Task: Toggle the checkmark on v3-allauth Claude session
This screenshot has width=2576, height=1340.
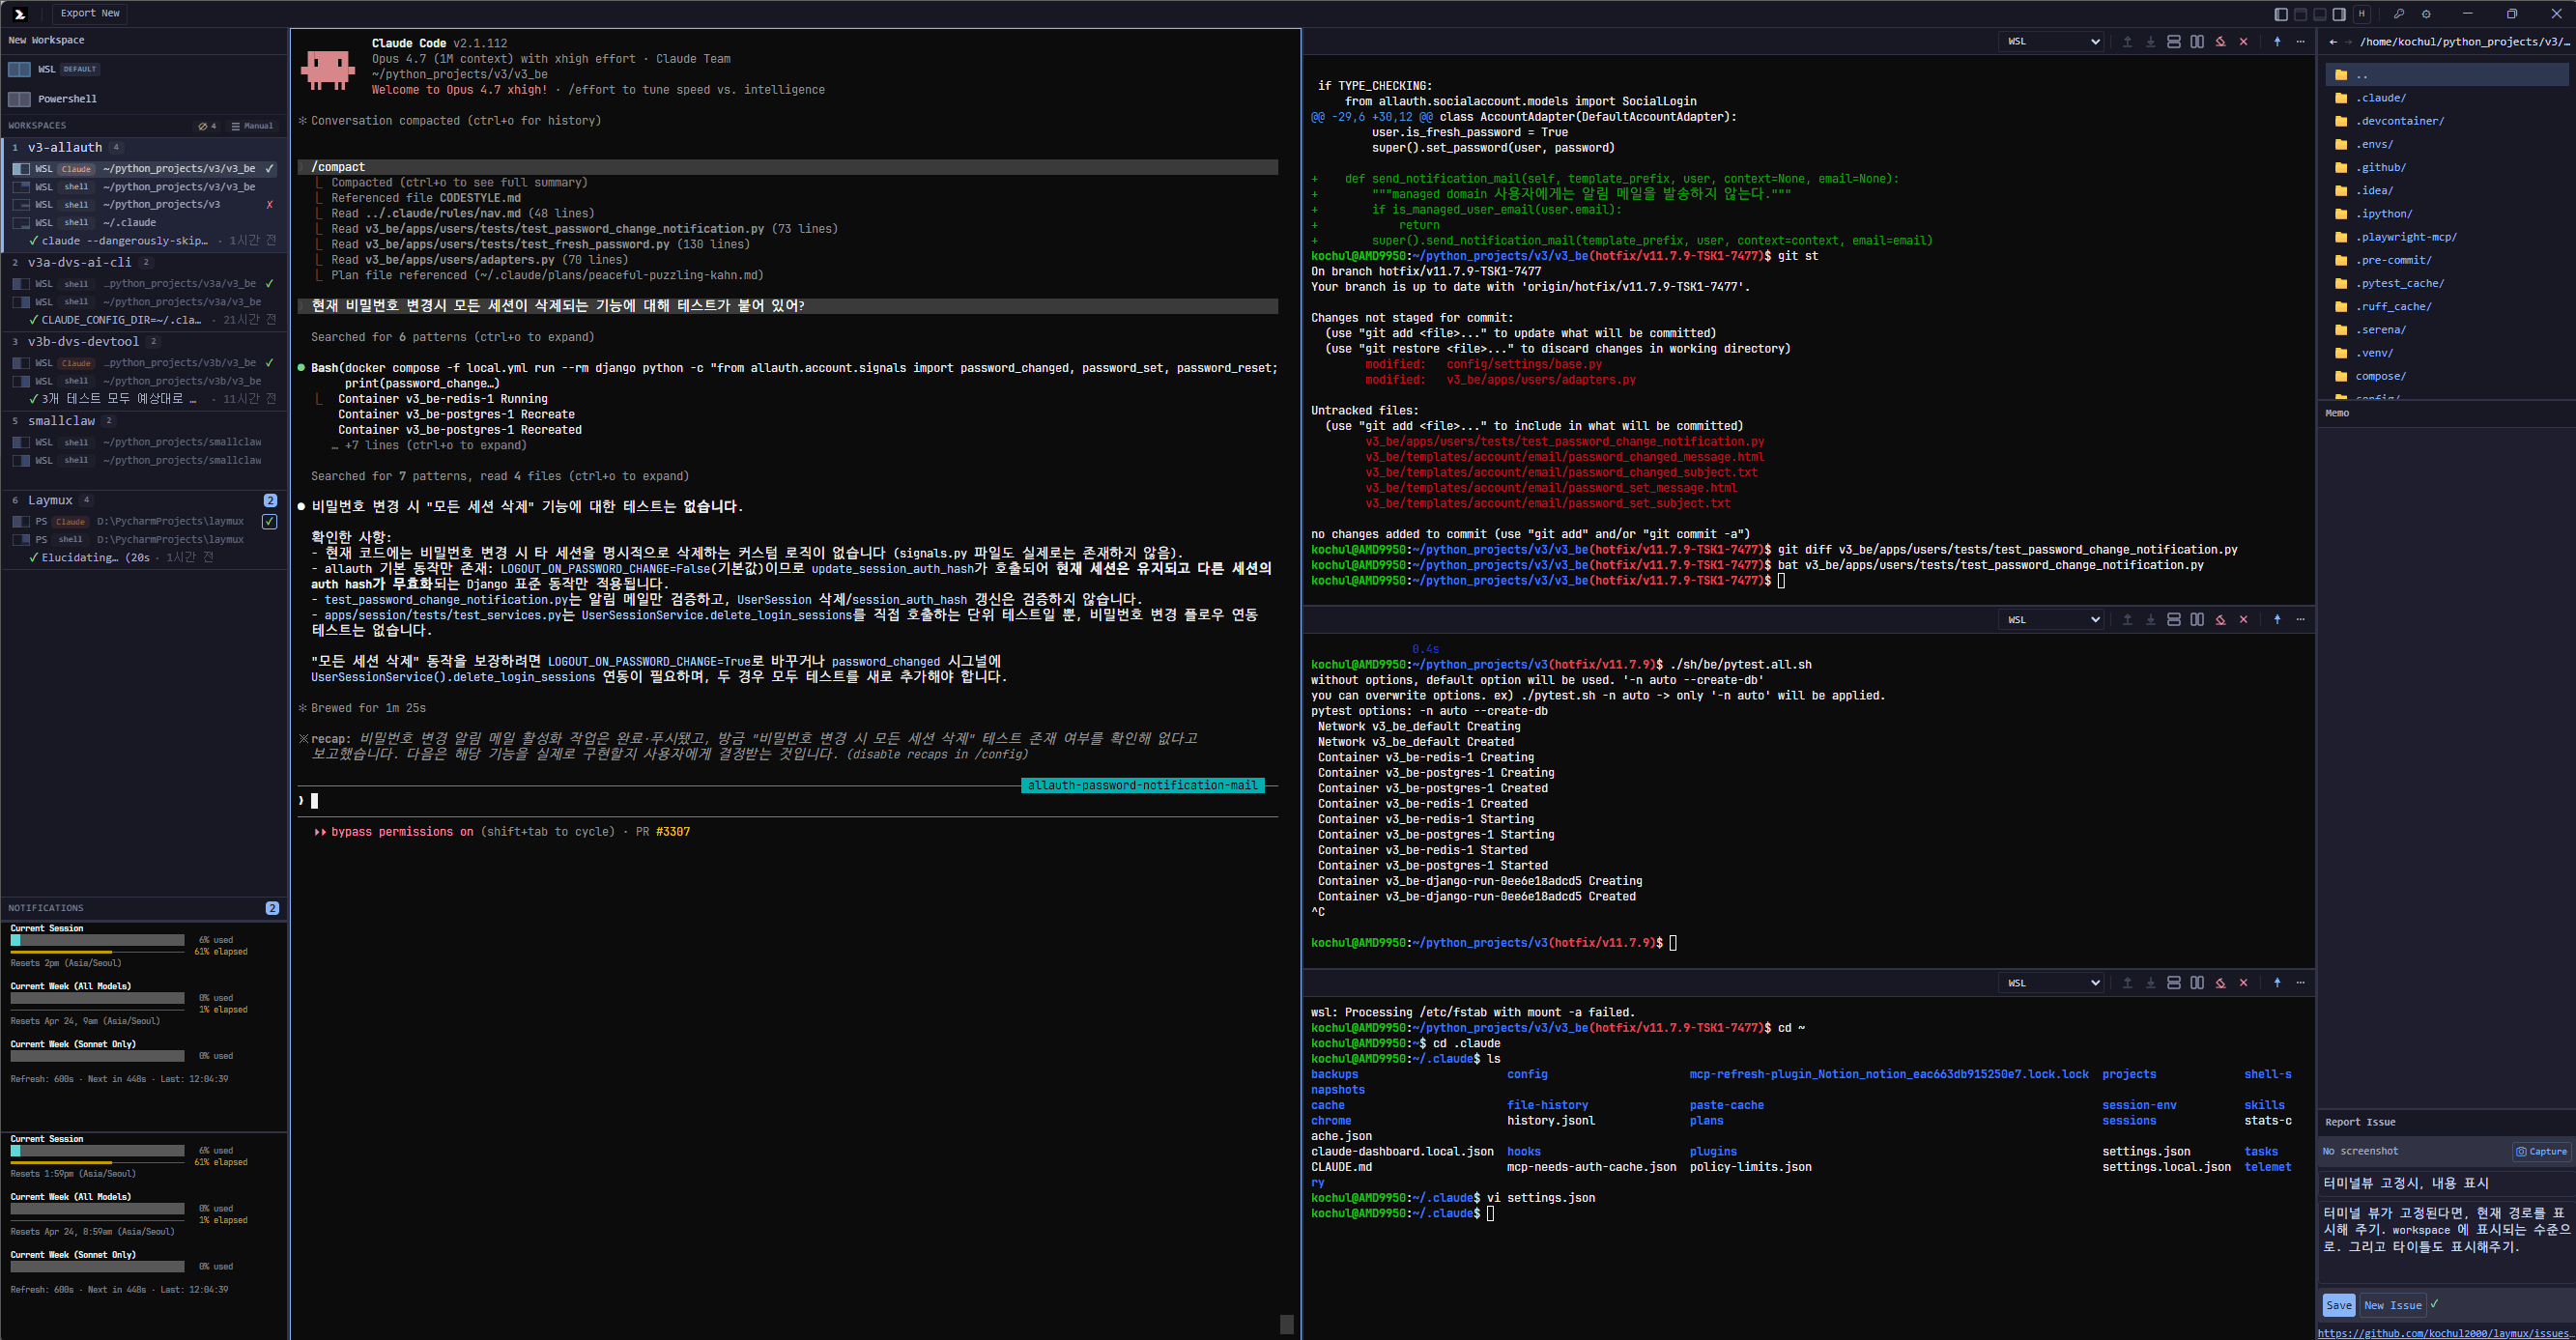Action: click(268, 168)
